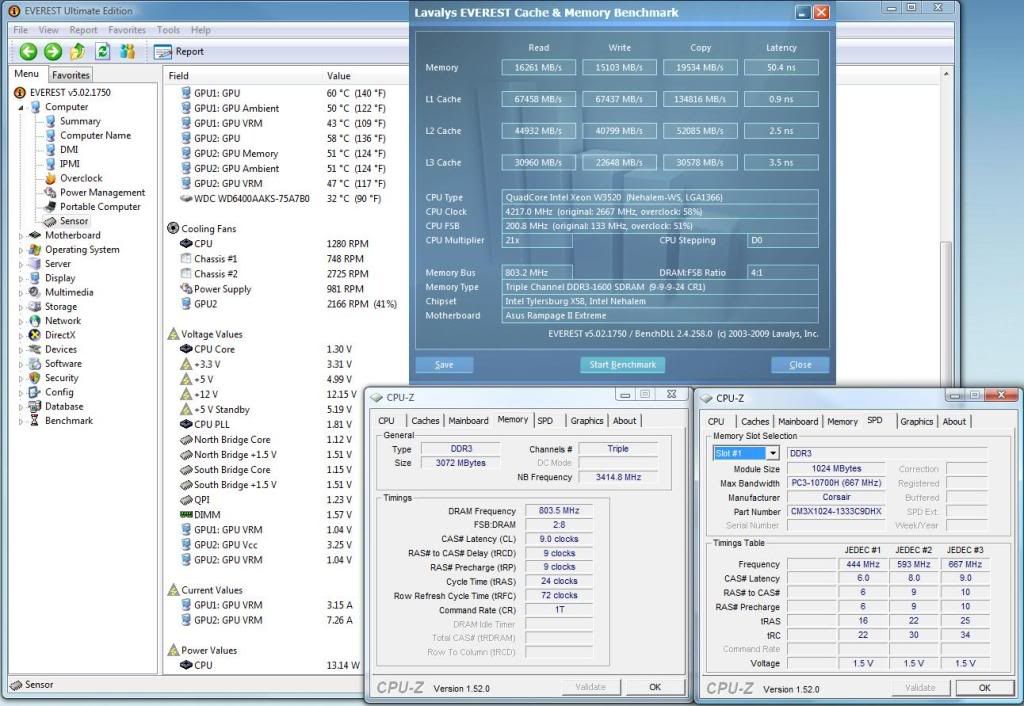This screenshot has height=706, width=1024.
Task: Expand the Server tree node
Action: point(21,265)
